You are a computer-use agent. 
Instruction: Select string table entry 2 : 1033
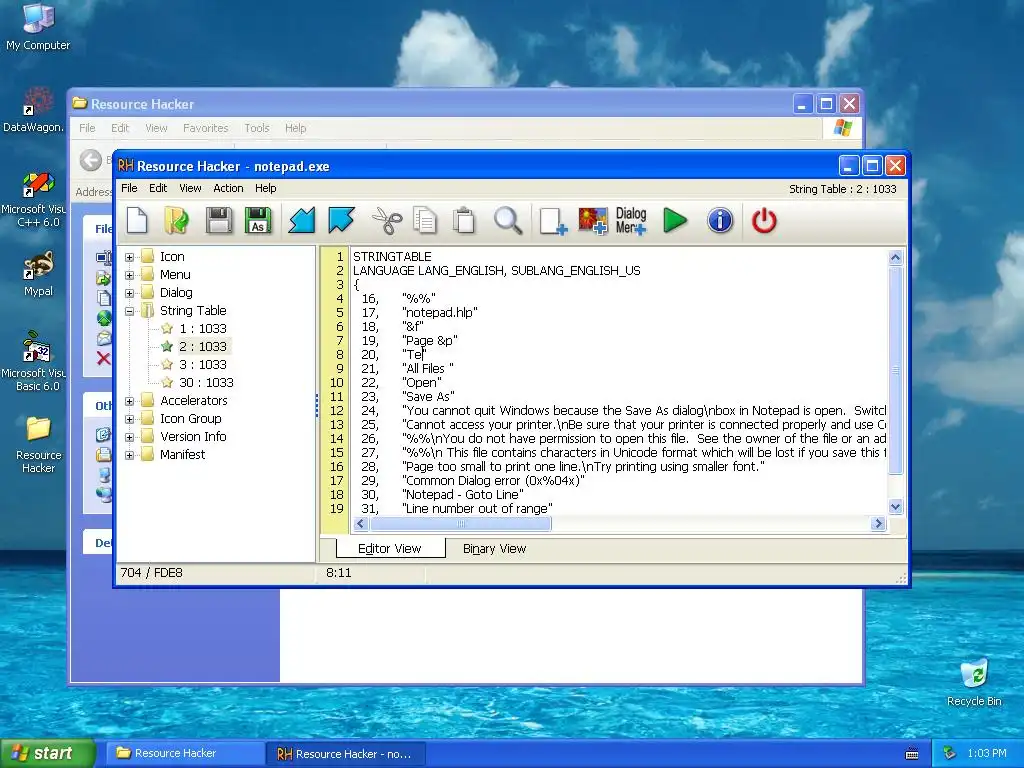[x=202, y=346]
